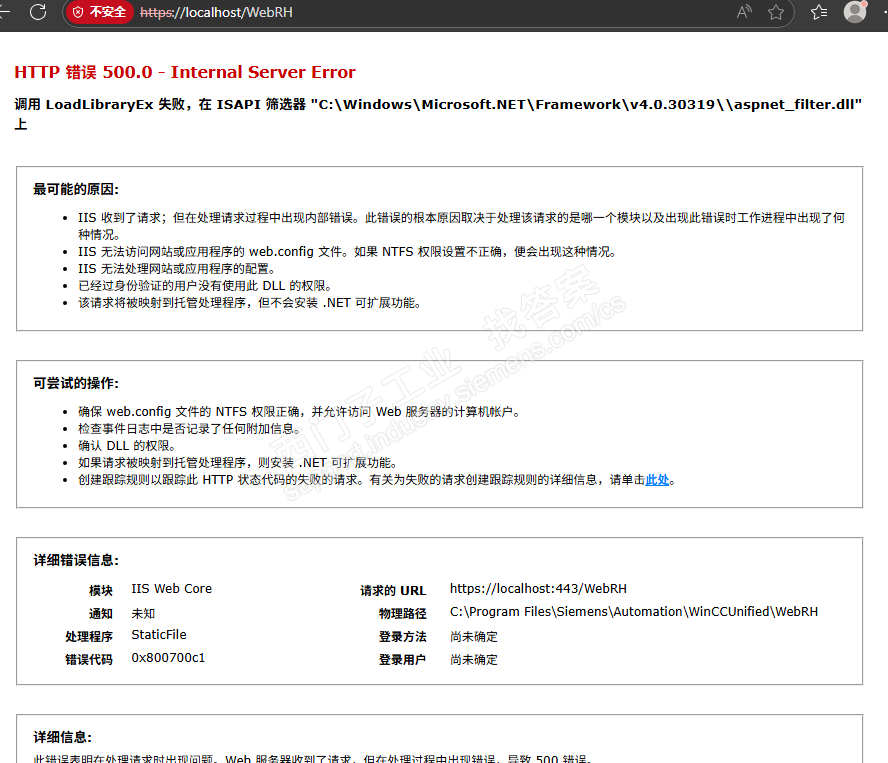Click the 详细信息 section title

[x=62, y=737]
